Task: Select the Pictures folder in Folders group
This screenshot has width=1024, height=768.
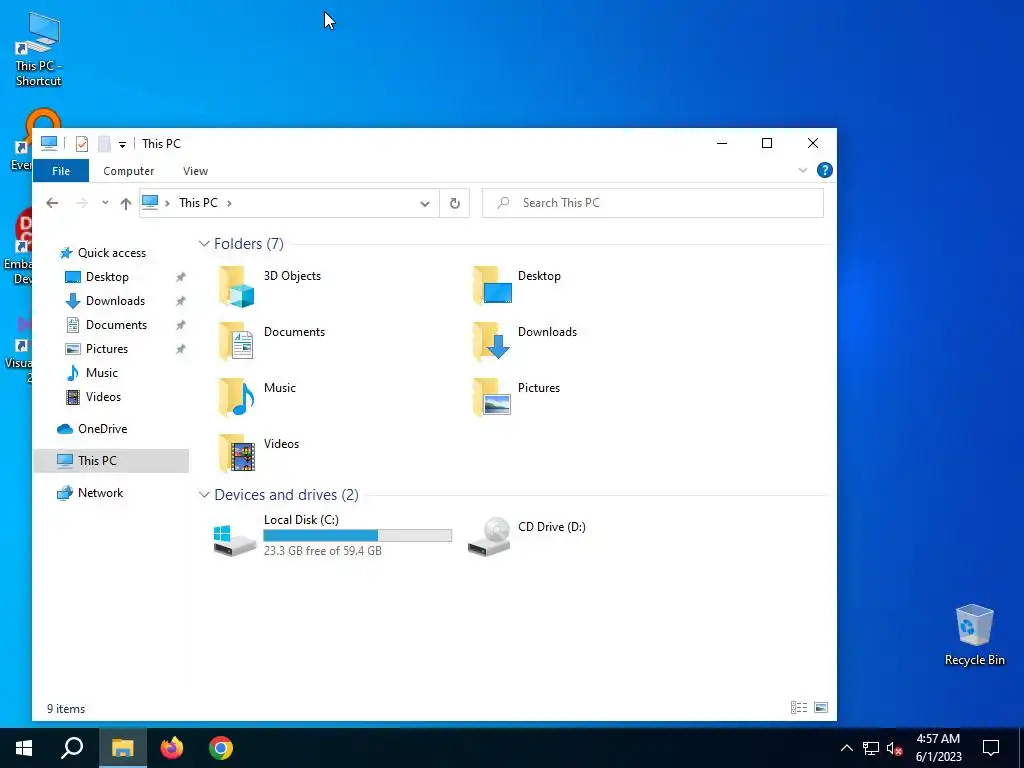Action: (x=517, y=397)
